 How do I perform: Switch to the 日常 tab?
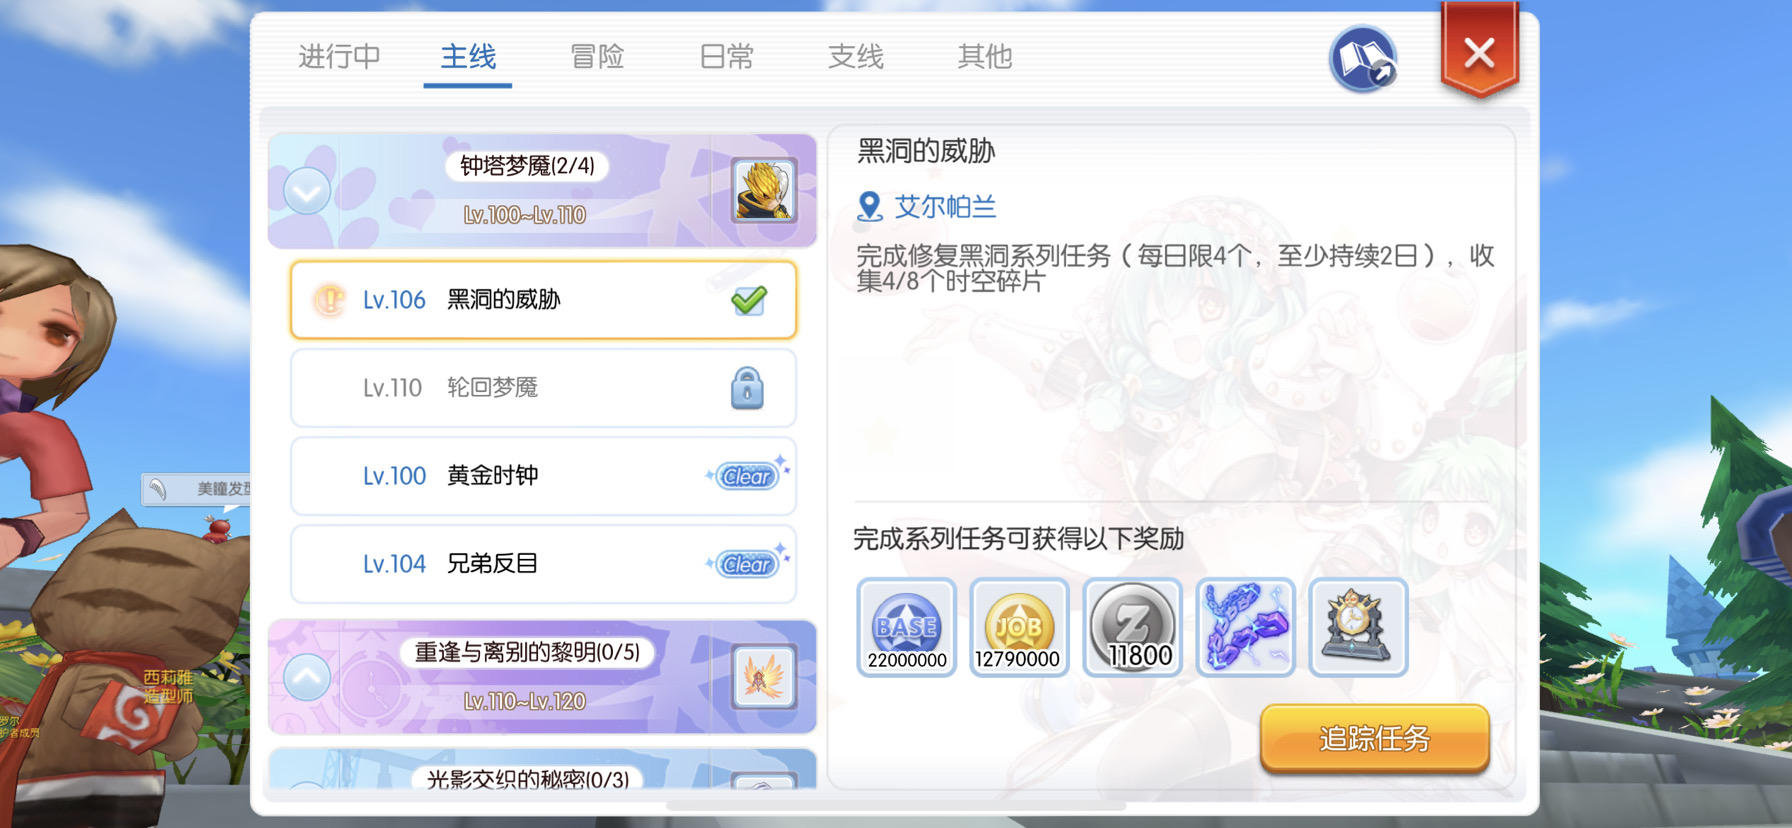727,57
